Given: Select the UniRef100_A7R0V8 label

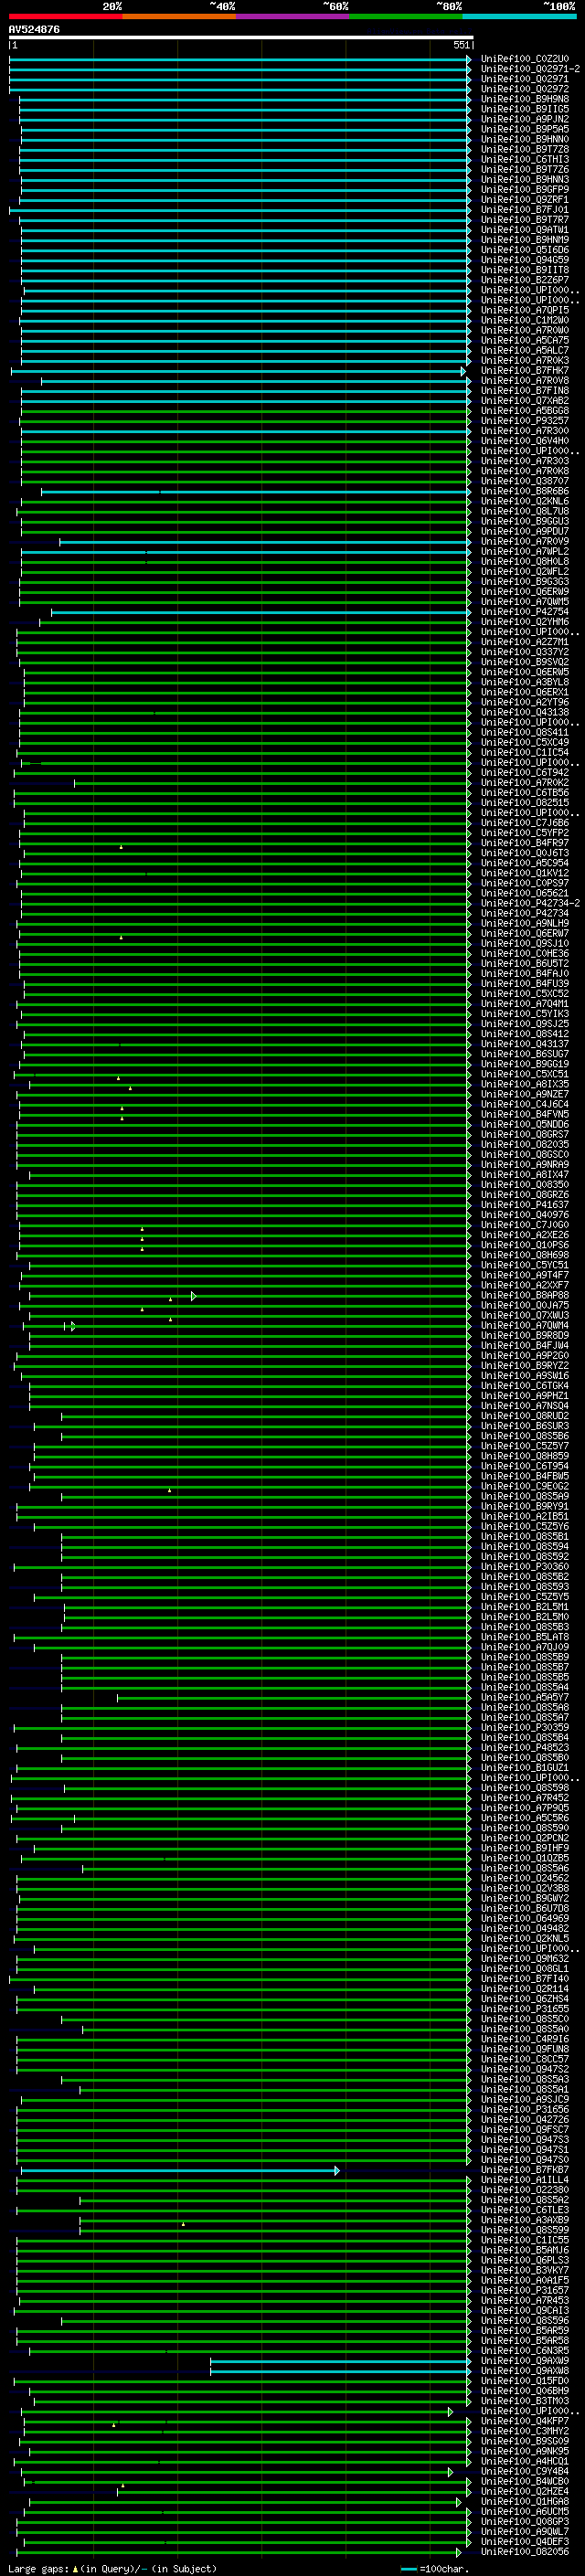Looking at the screenshot, I should point(524,380).
